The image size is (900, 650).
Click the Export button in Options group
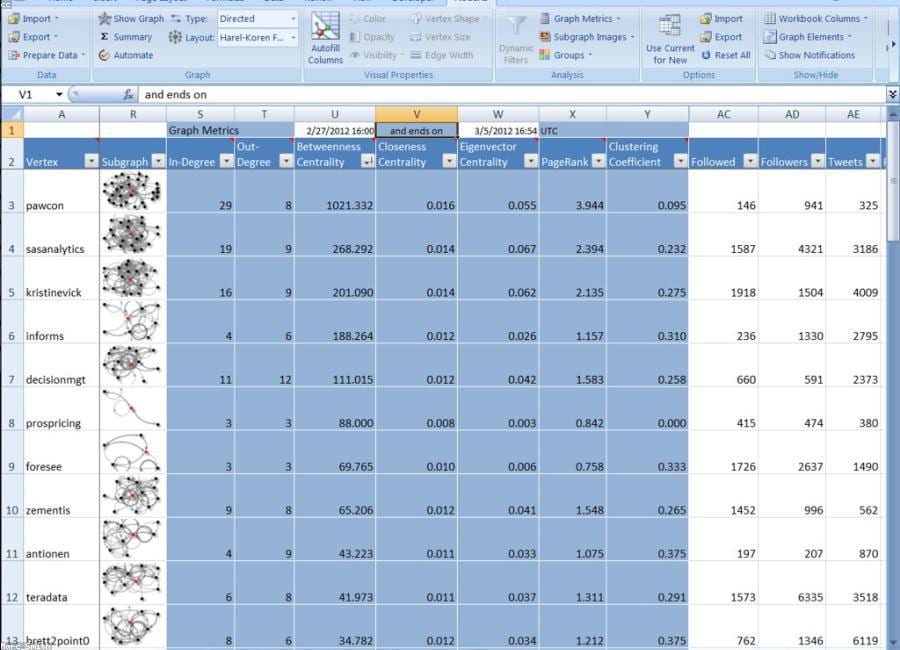click(x=721, y=37)
